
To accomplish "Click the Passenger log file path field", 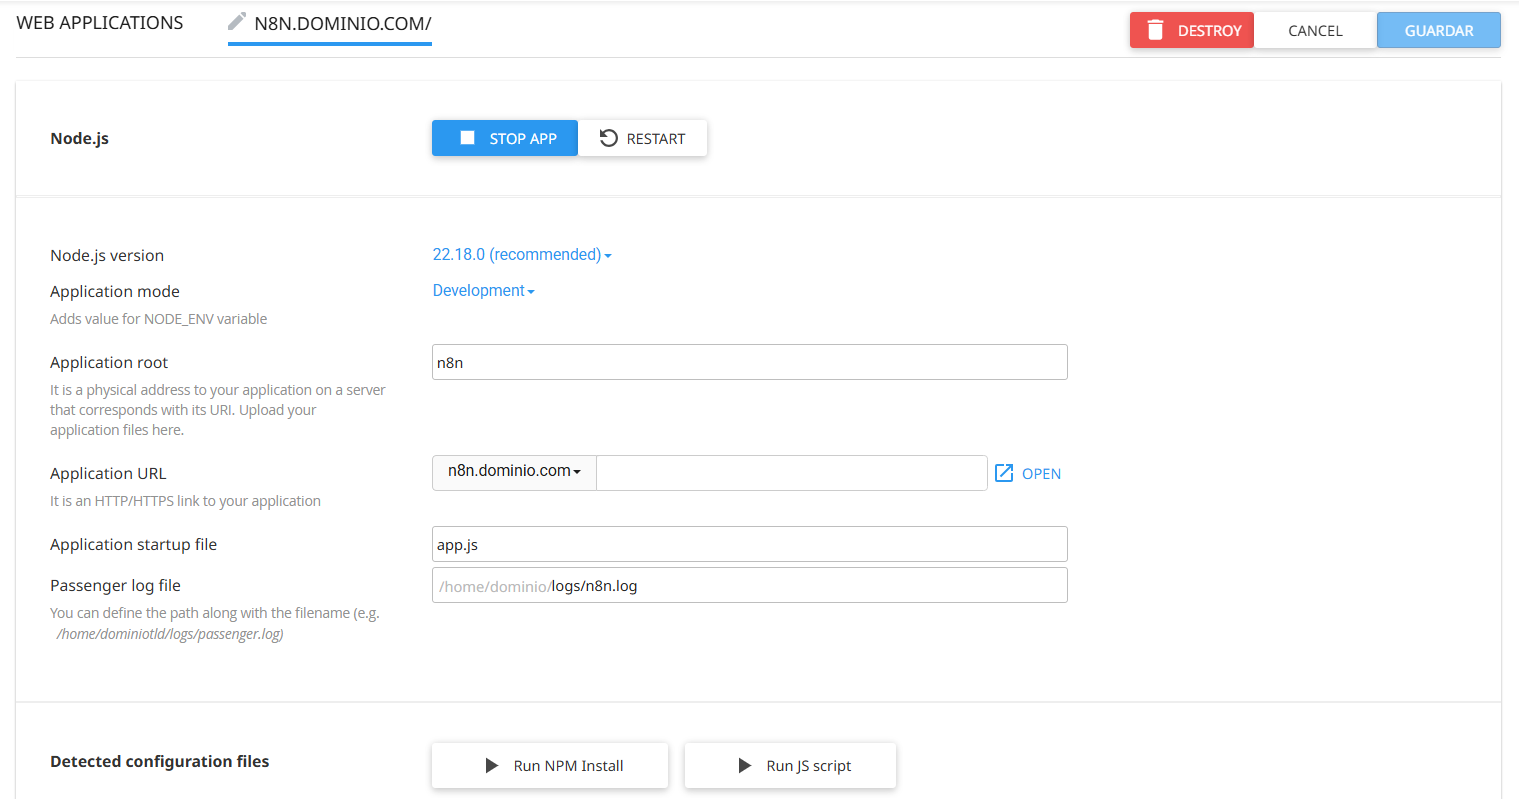I will point(749,585).
